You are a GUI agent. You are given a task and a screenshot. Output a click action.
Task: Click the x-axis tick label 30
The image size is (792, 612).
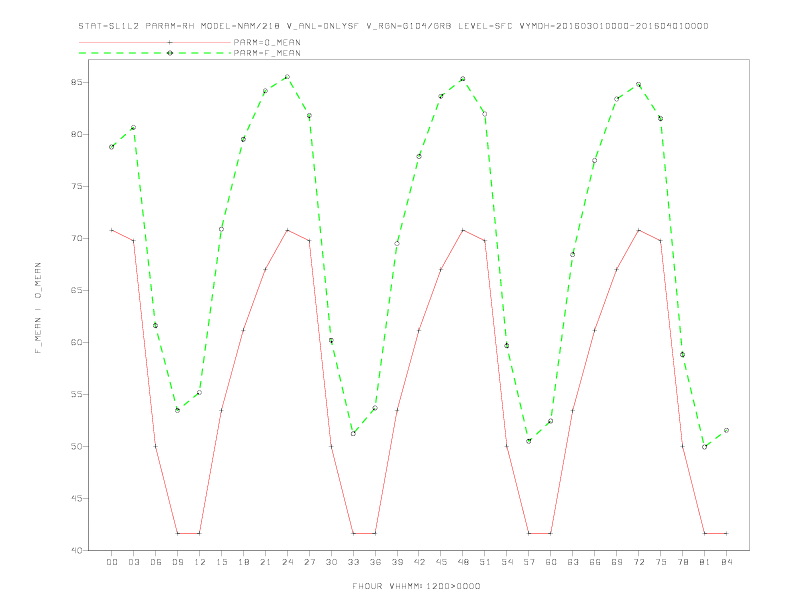(331, 562)
